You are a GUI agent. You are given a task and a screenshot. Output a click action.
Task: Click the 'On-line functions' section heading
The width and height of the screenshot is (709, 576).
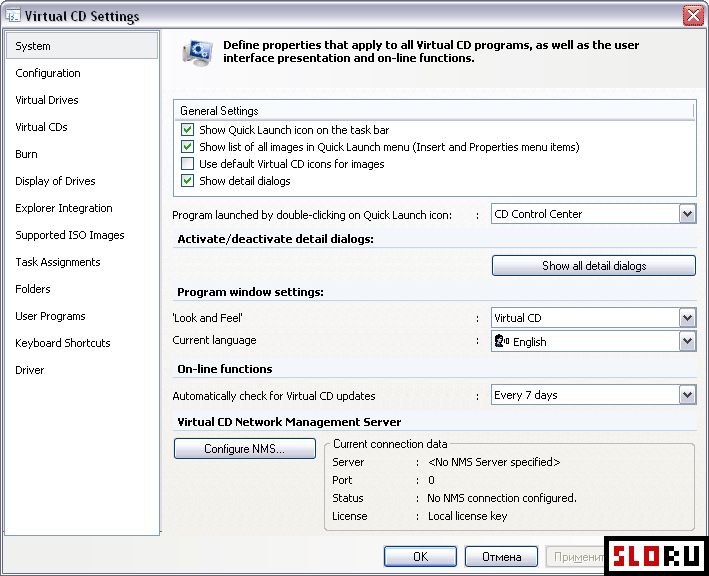tap(225, 369)
